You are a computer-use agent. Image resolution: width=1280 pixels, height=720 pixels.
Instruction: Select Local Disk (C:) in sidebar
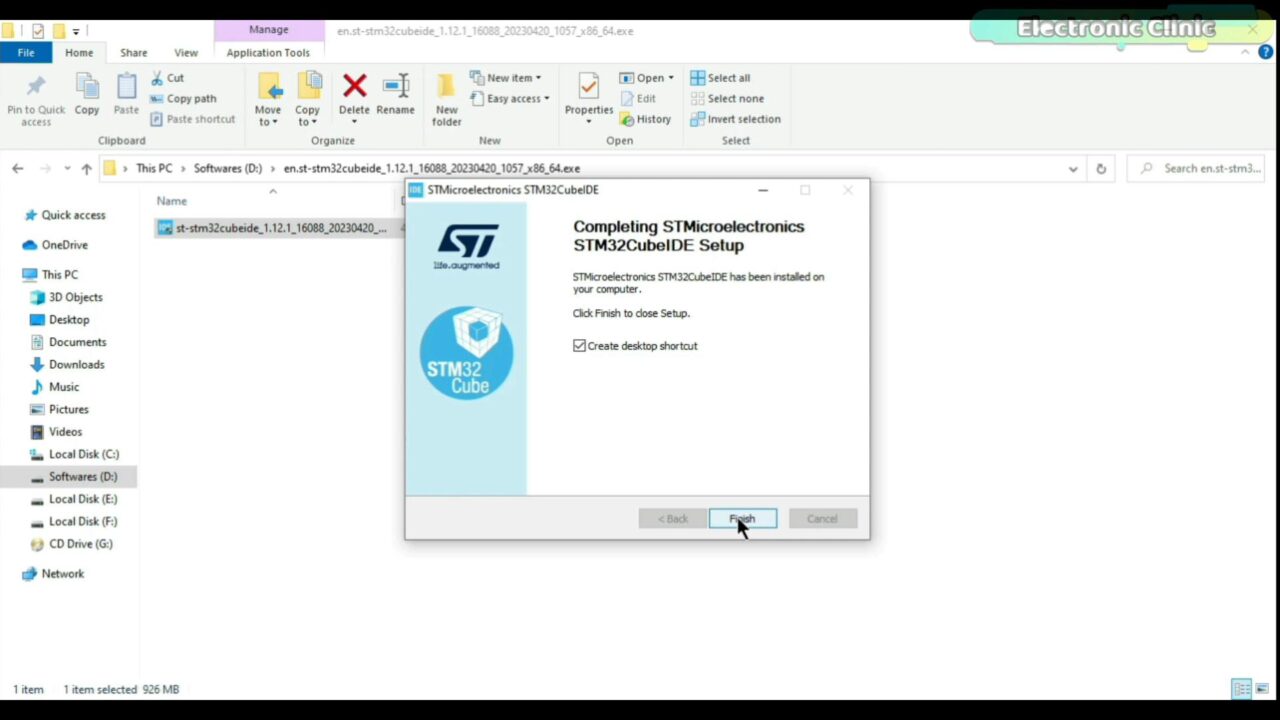[x=83, y=454]
